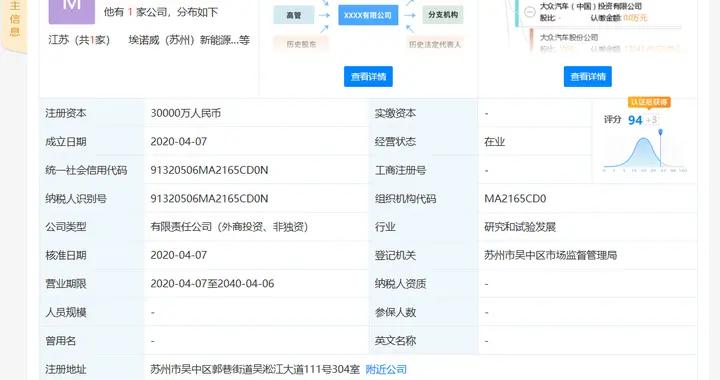Select 苏州市吴中区市场监督管理局 registration authority
The width and height of the screenshot is (720, 380).
coord(551,255)
